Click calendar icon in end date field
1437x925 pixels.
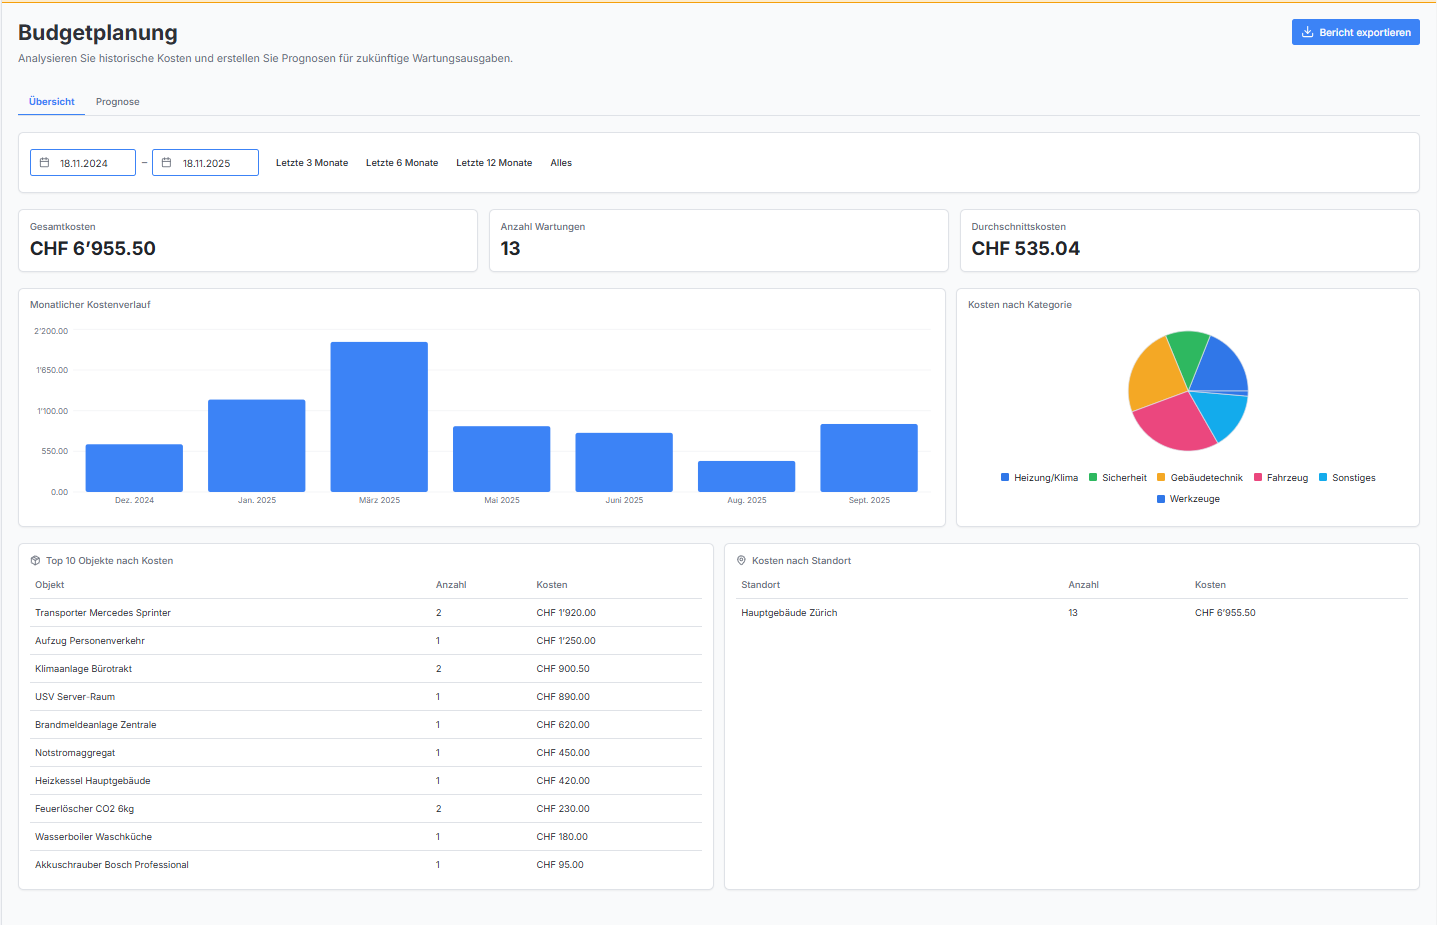(167, 162)
